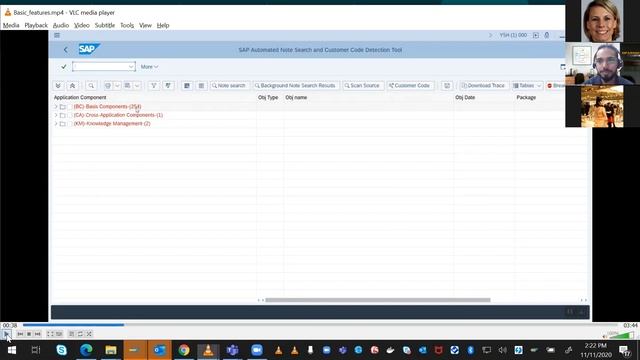
Task: Select the (KM) Knowledge Management row text
Action: [112, 124]
